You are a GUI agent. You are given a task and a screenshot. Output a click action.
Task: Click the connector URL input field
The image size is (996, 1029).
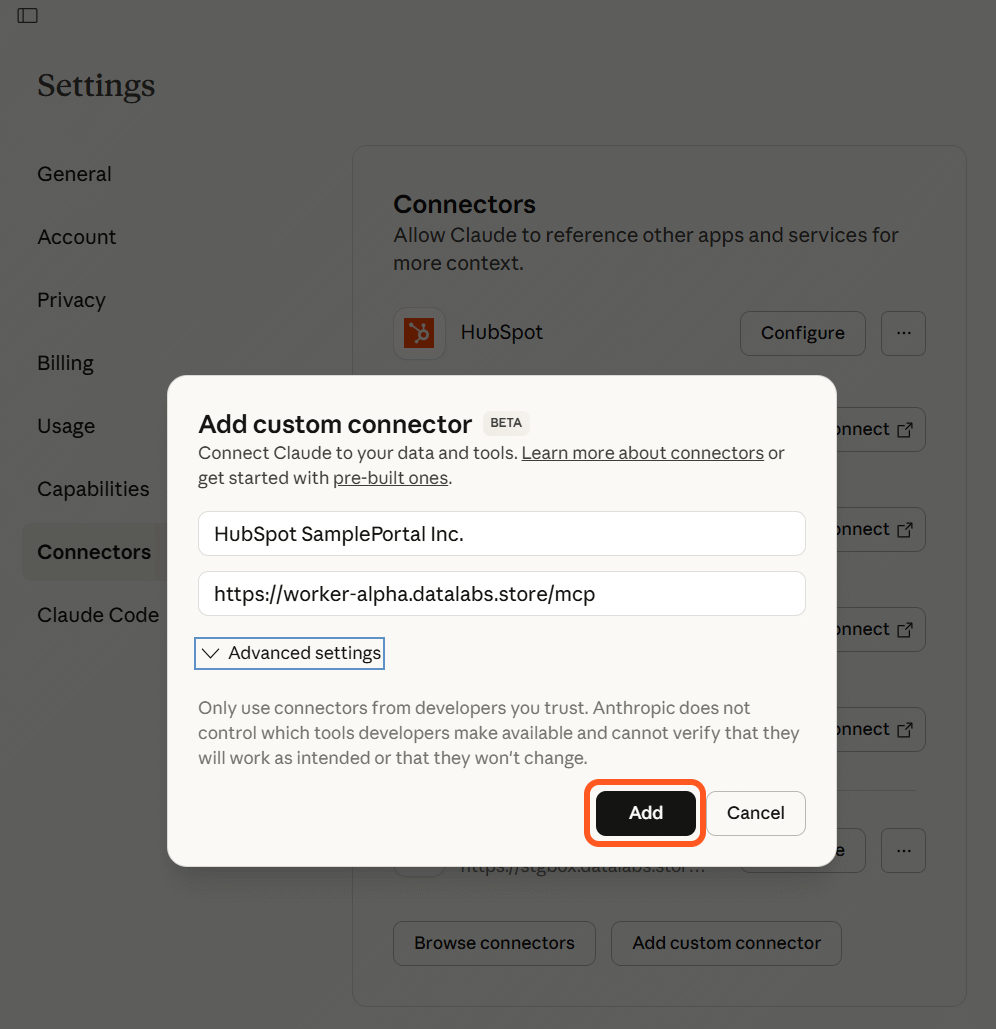pyautogui.click(x=501, y=593)
